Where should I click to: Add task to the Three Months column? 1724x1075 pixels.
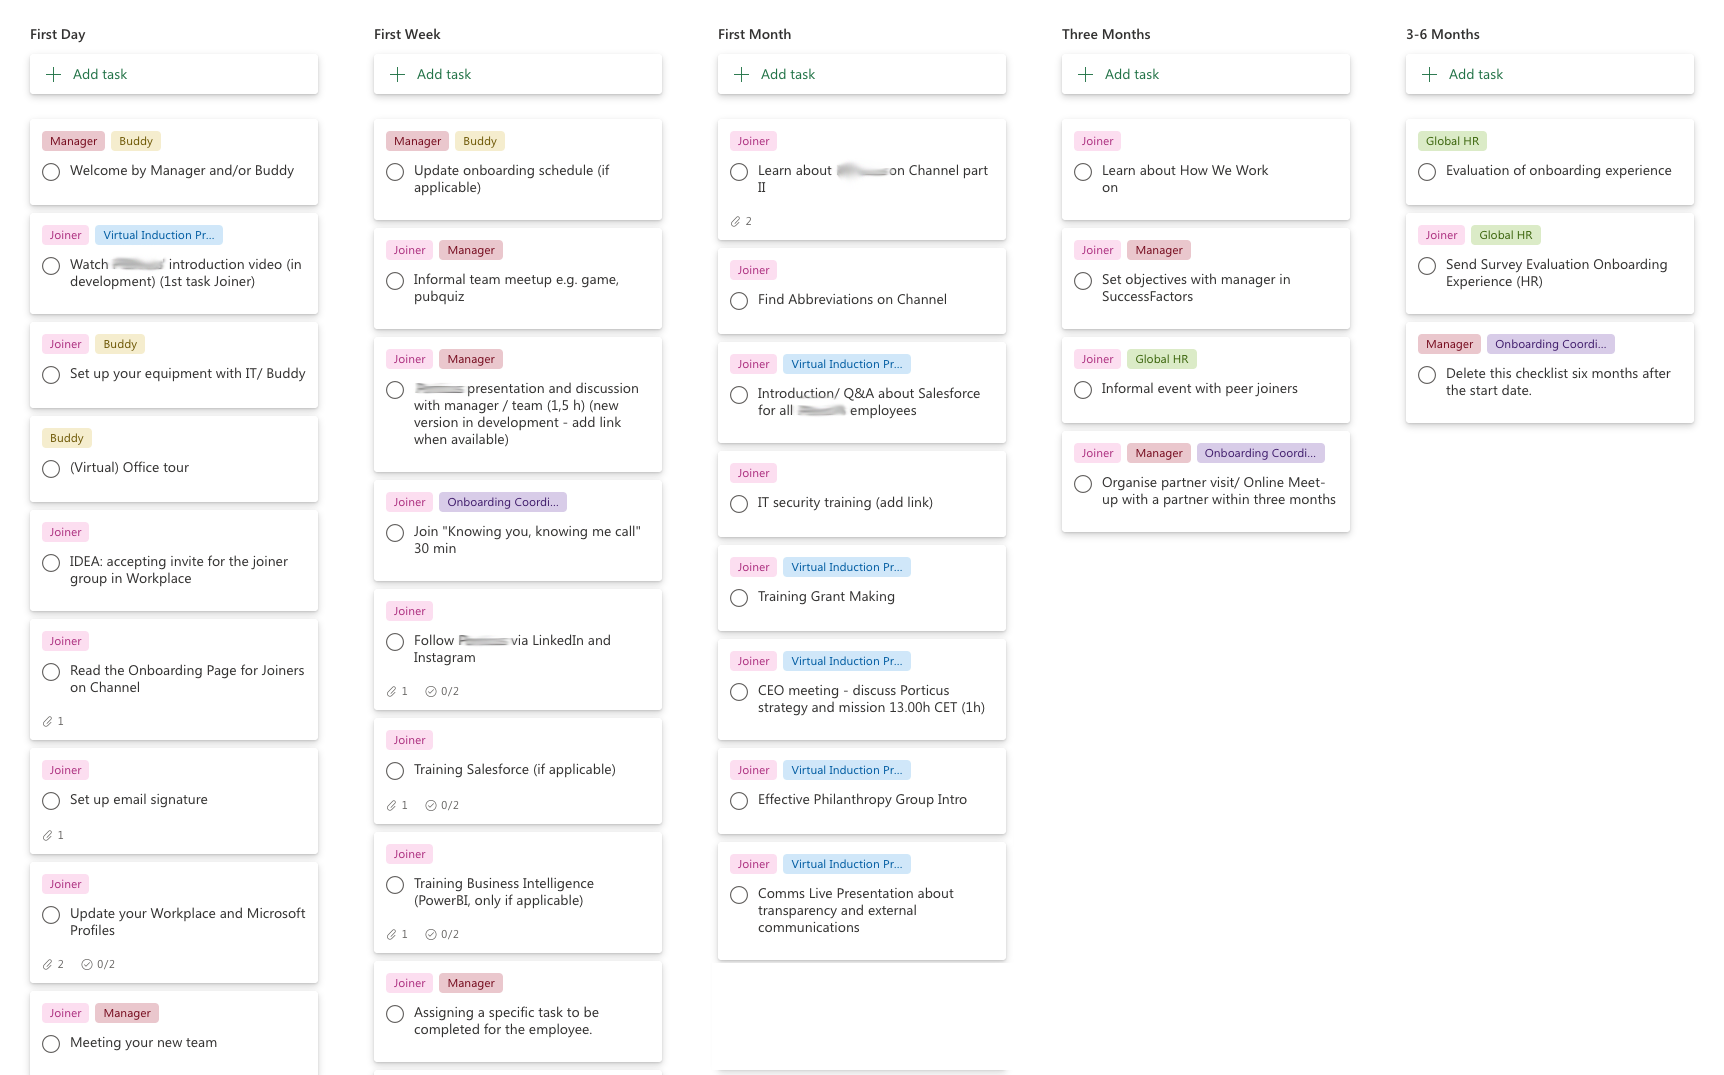point(1206,75)
